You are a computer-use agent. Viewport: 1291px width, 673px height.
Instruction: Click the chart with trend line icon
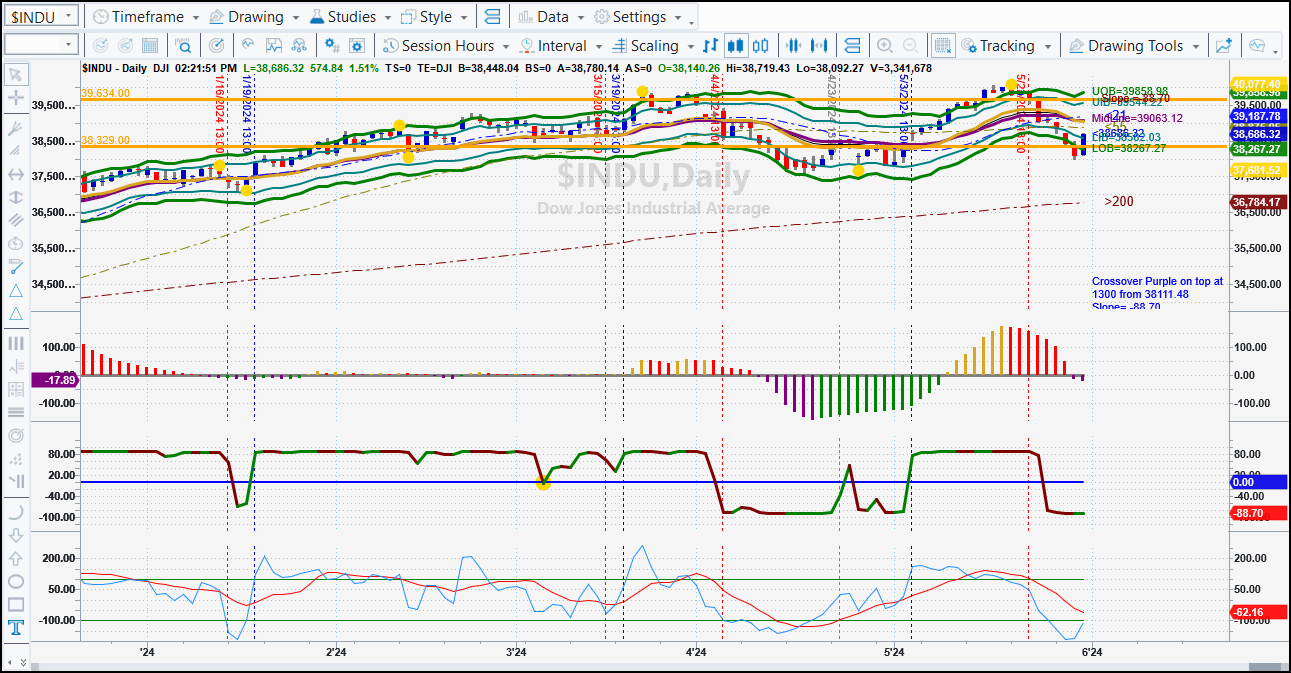(273, 46)
